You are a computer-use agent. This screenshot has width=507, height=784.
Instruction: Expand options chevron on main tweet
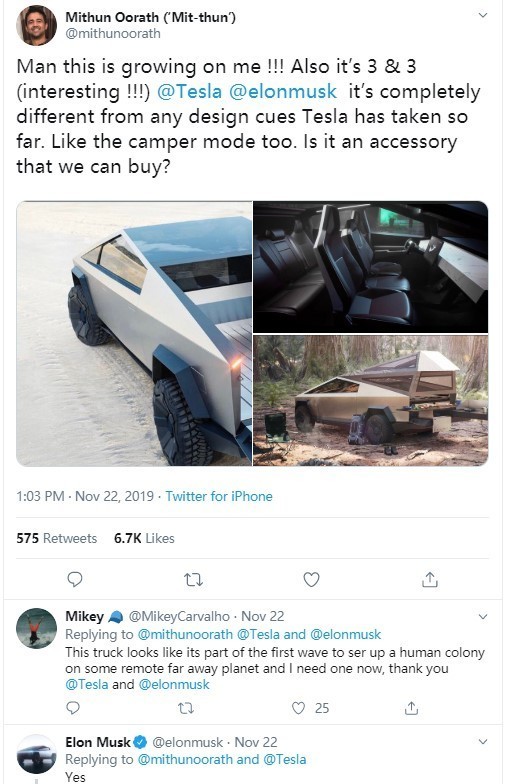(x=482, y=16)
